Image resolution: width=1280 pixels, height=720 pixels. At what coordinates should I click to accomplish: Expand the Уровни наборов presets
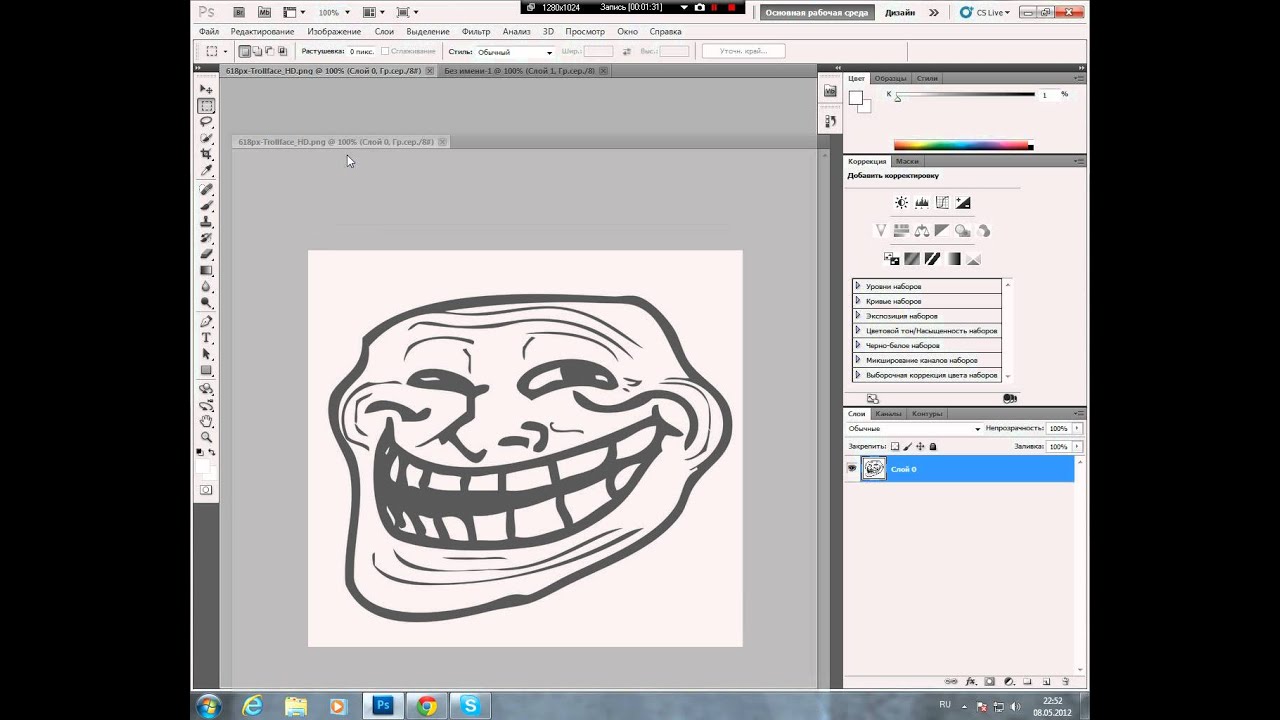coord(857,286)
